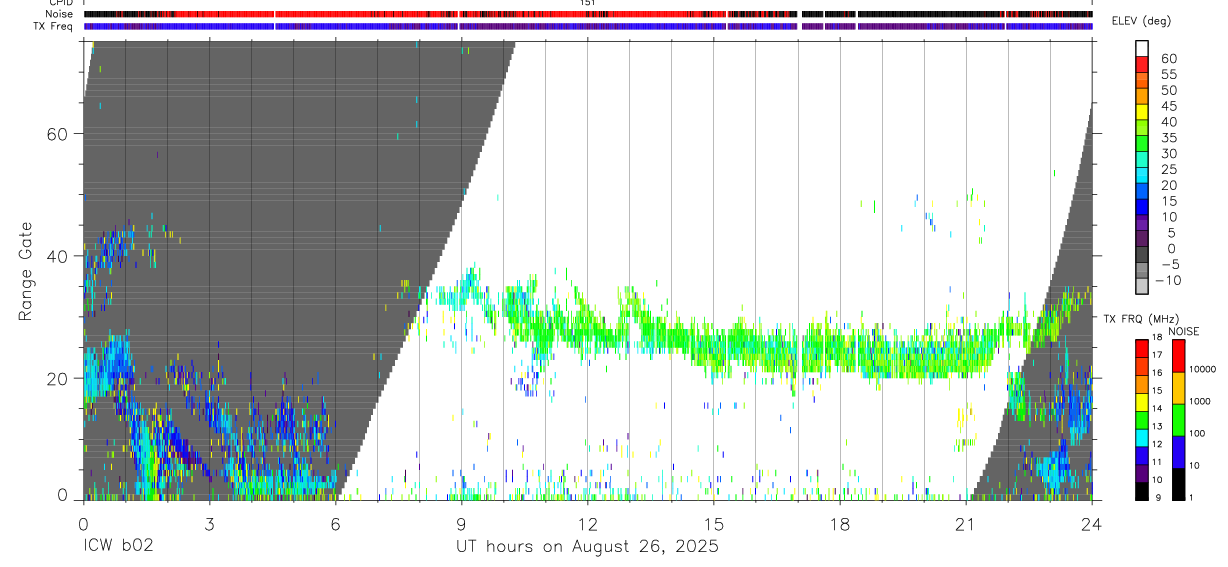Click the '-10' label on ELEV color bar
1228x567 pixels.
pos(1167,281)
